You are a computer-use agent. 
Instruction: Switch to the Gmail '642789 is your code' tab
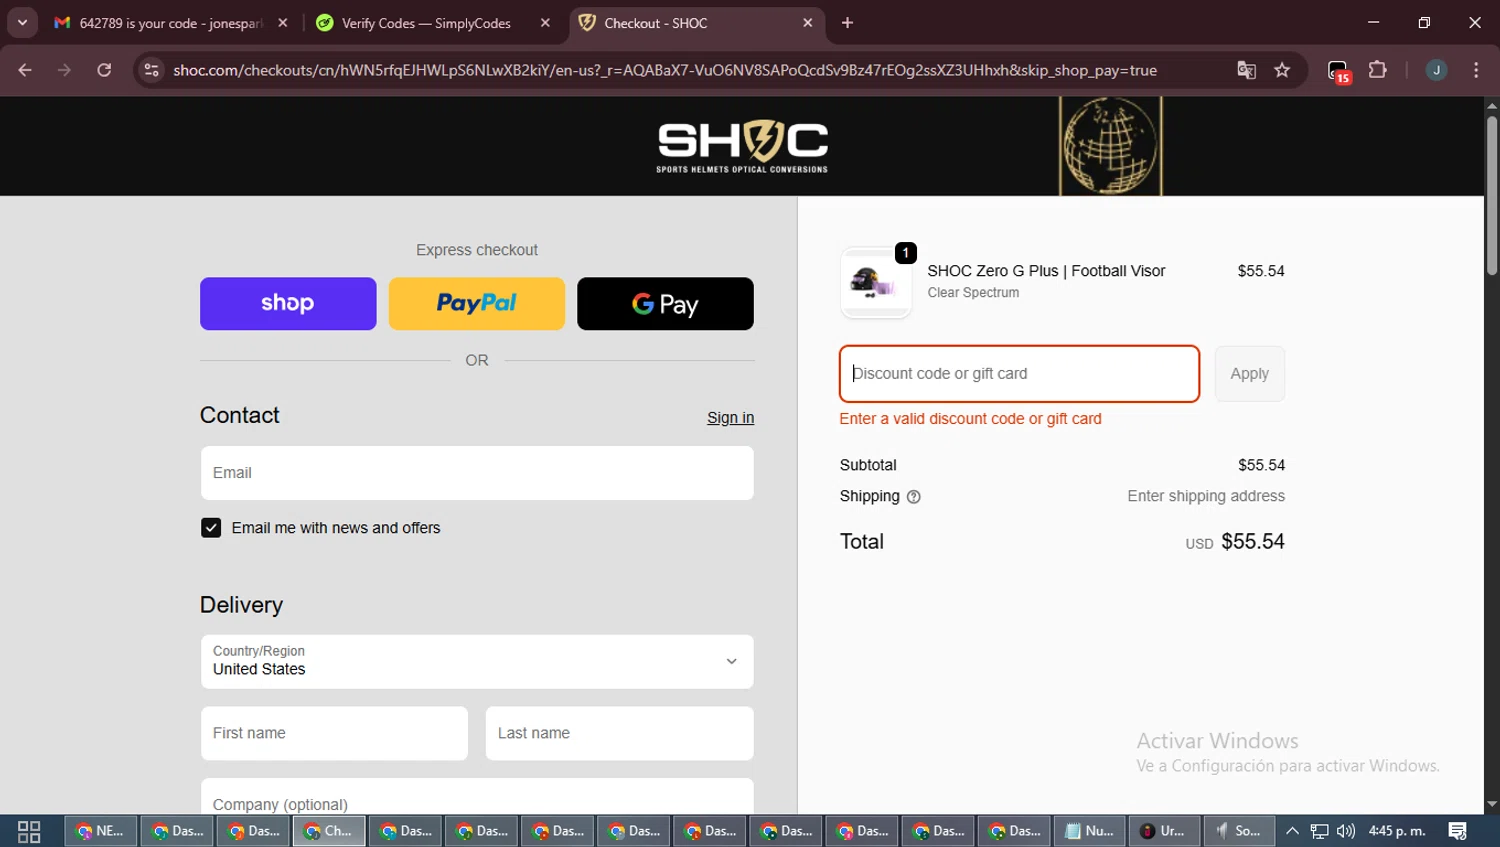point(170,23)
